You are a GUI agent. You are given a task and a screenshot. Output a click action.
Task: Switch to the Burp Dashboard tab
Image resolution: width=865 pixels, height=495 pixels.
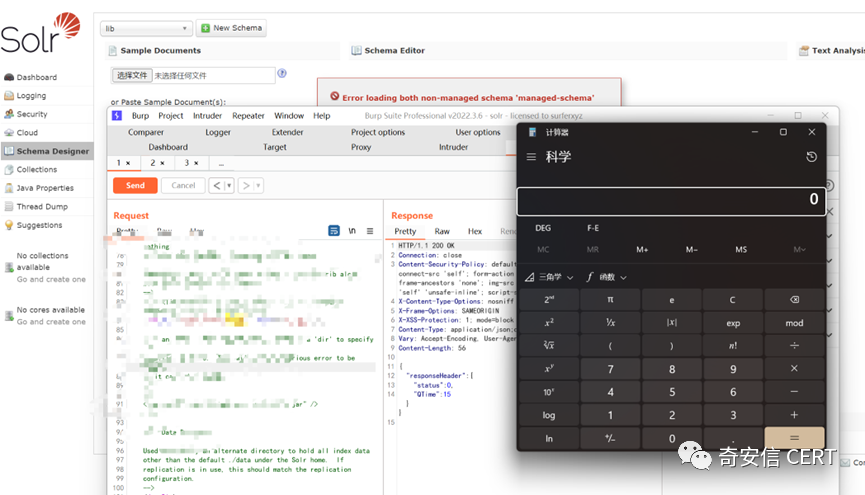click(x=168, y=147)
